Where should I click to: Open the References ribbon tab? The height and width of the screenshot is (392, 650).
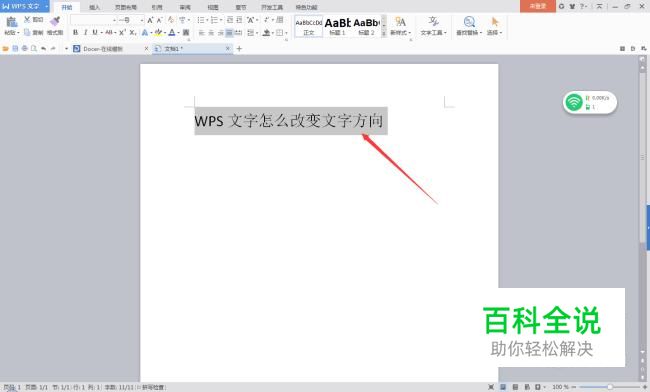click(x=157, y=7)
